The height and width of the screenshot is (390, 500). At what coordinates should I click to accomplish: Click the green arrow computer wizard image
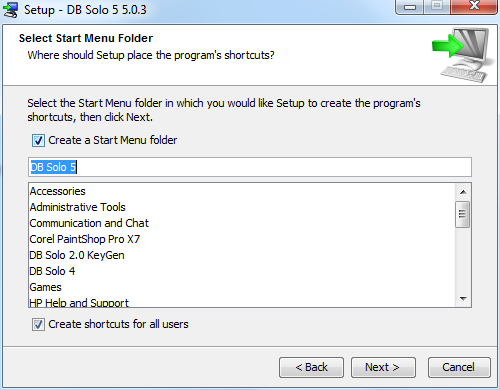[463, 55]
